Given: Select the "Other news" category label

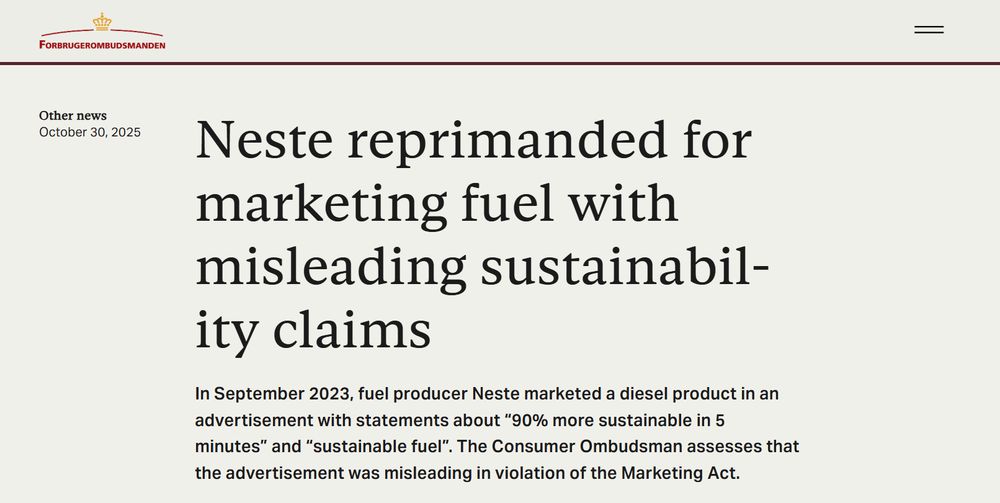Looking at the screenshot, I should (73, 115).
